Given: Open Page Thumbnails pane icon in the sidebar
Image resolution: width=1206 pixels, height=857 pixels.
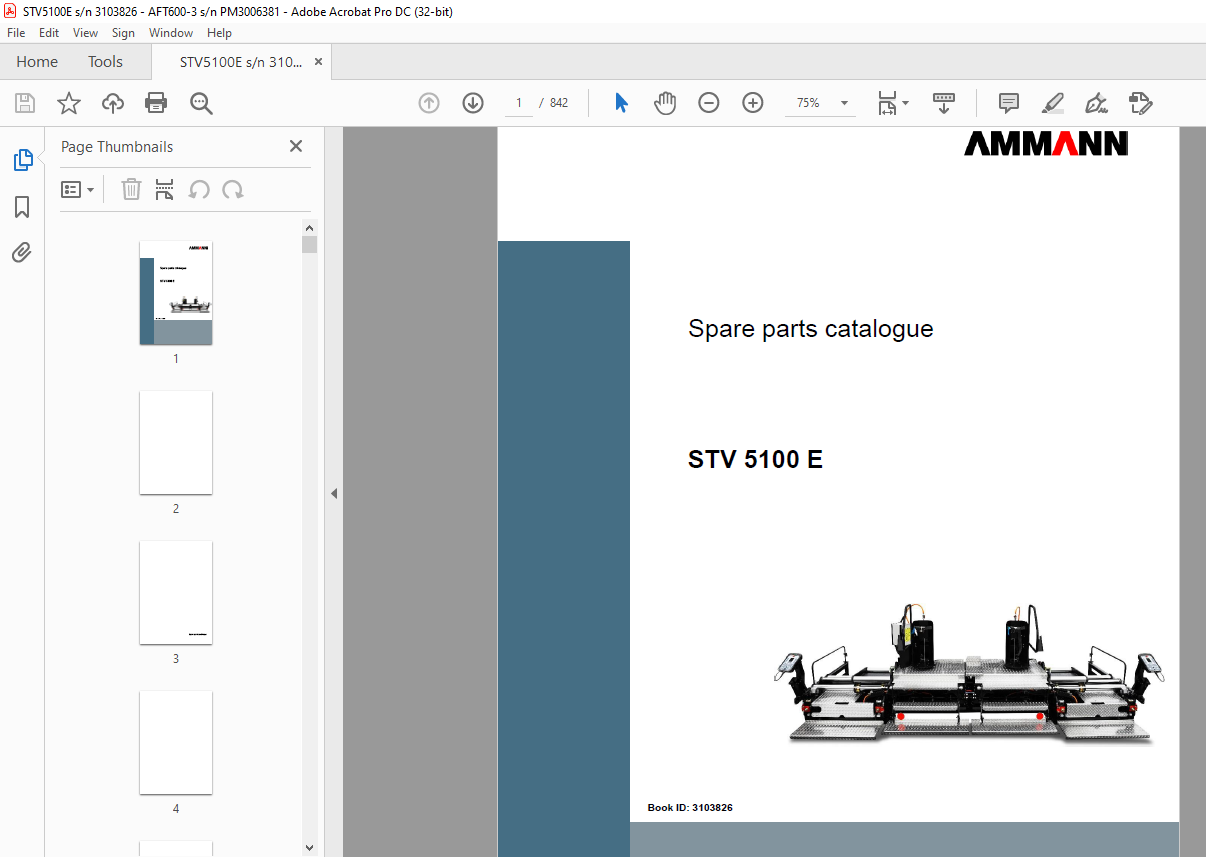Looking at the screenshot, I should [22, 159].
